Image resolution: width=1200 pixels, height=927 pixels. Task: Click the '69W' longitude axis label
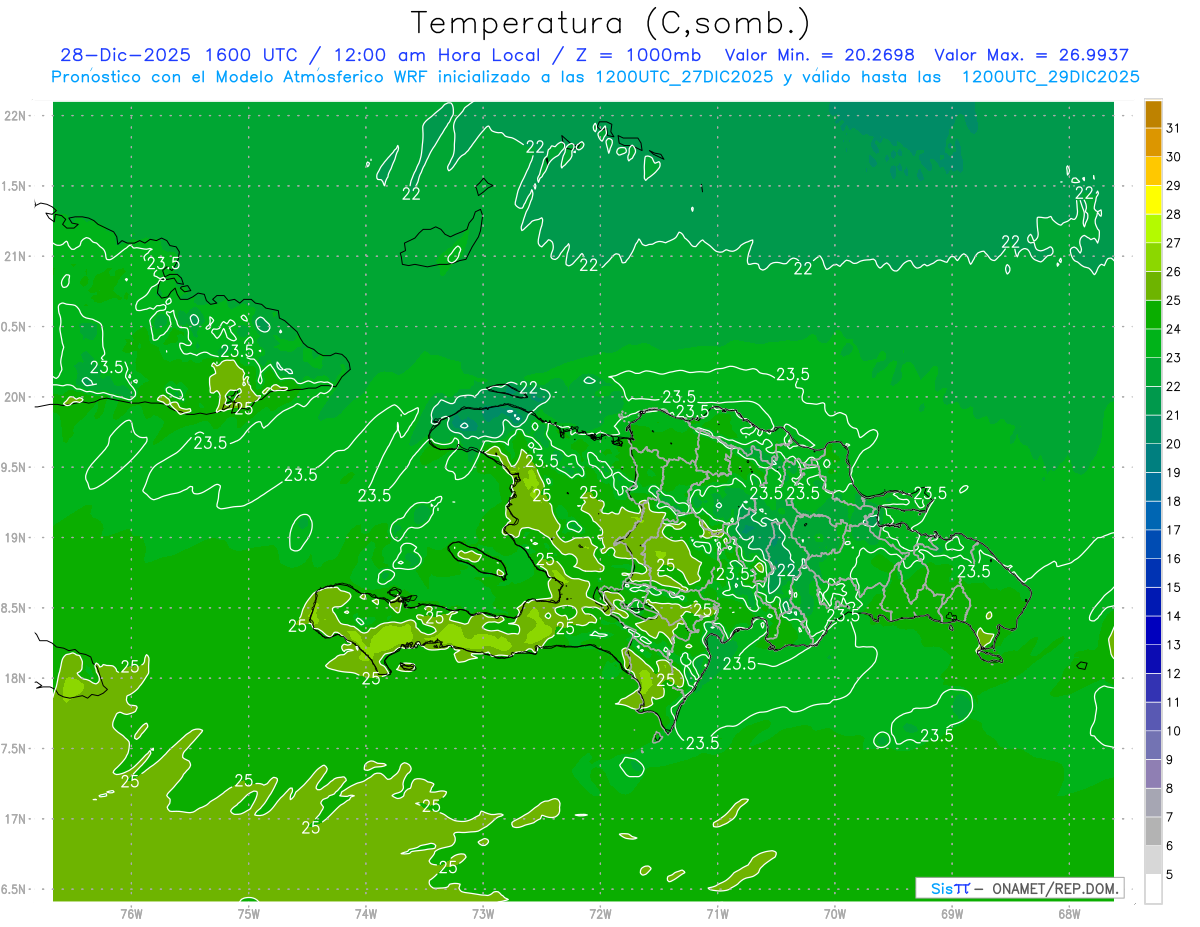(952, 913)
